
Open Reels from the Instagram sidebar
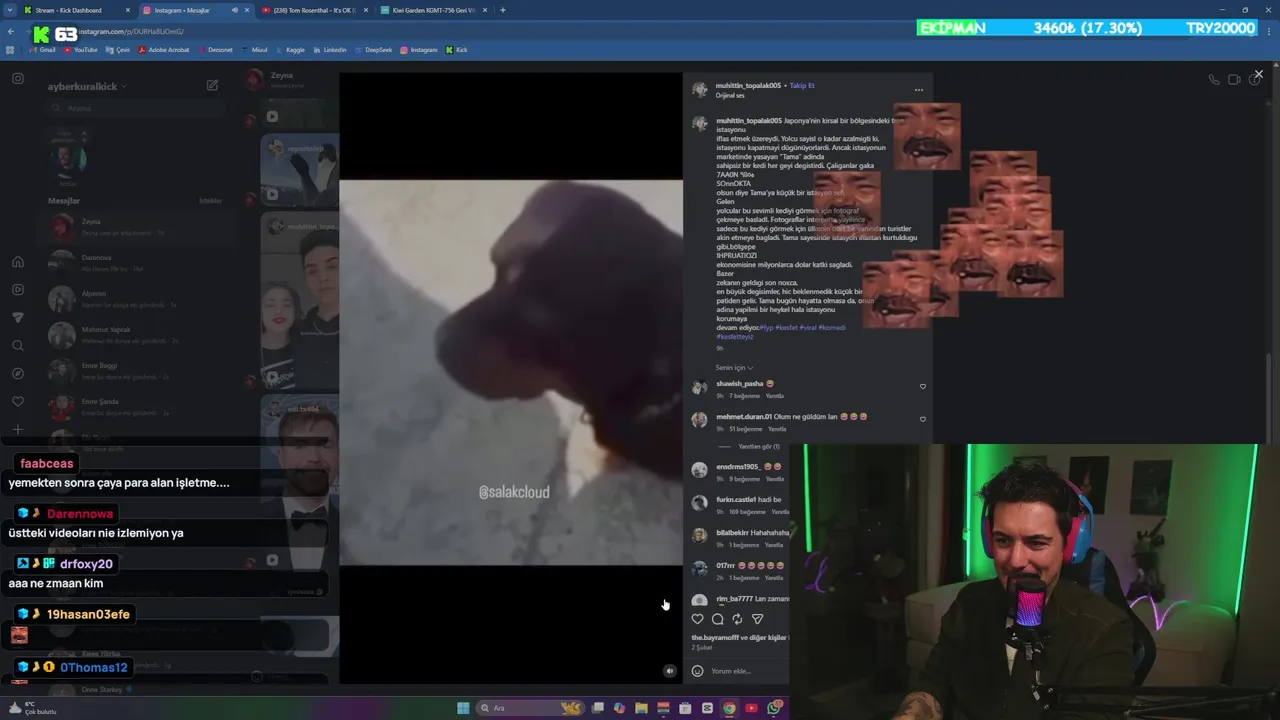(x=17, y=290)
